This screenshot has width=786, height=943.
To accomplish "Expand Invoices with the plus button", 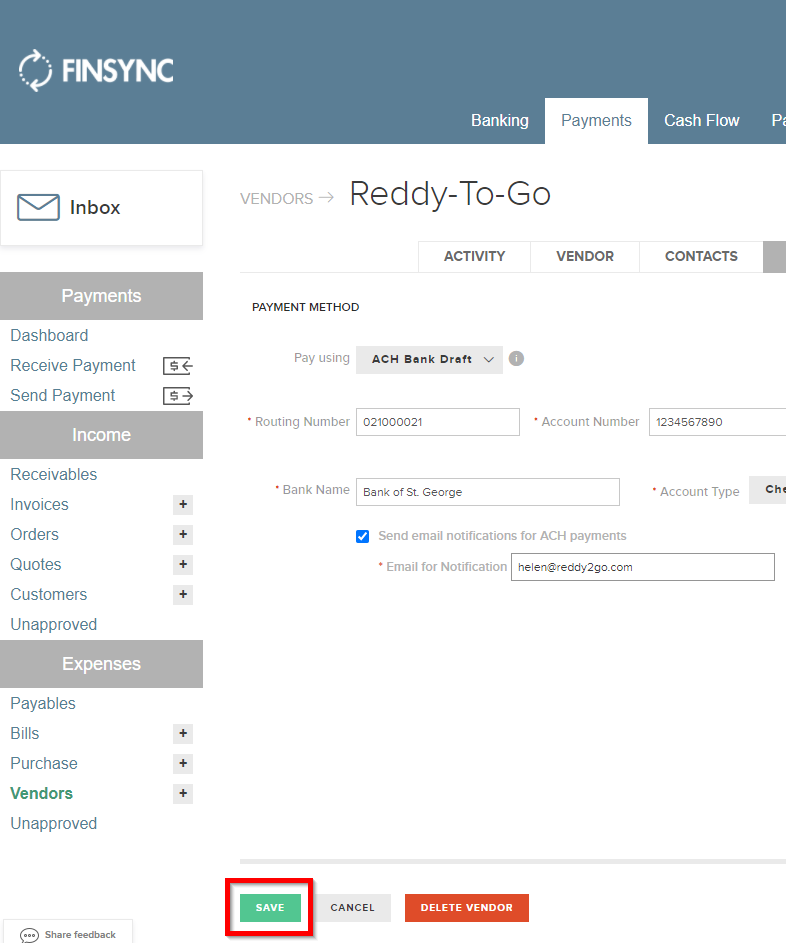I will pyautogui.click(x=183, y=505).
